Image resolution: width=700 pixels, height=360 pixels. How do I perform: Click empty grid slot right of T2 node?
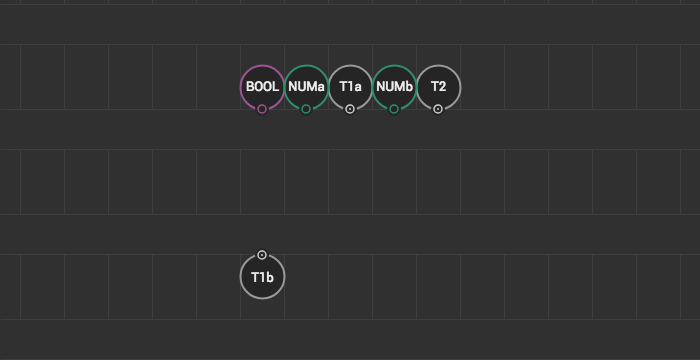(x=483, y=77)
